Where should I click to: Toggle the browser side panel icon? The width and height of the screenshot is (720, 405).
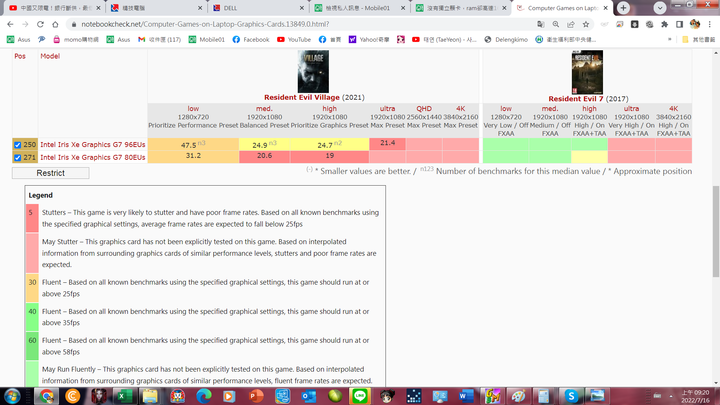[680, 24]
